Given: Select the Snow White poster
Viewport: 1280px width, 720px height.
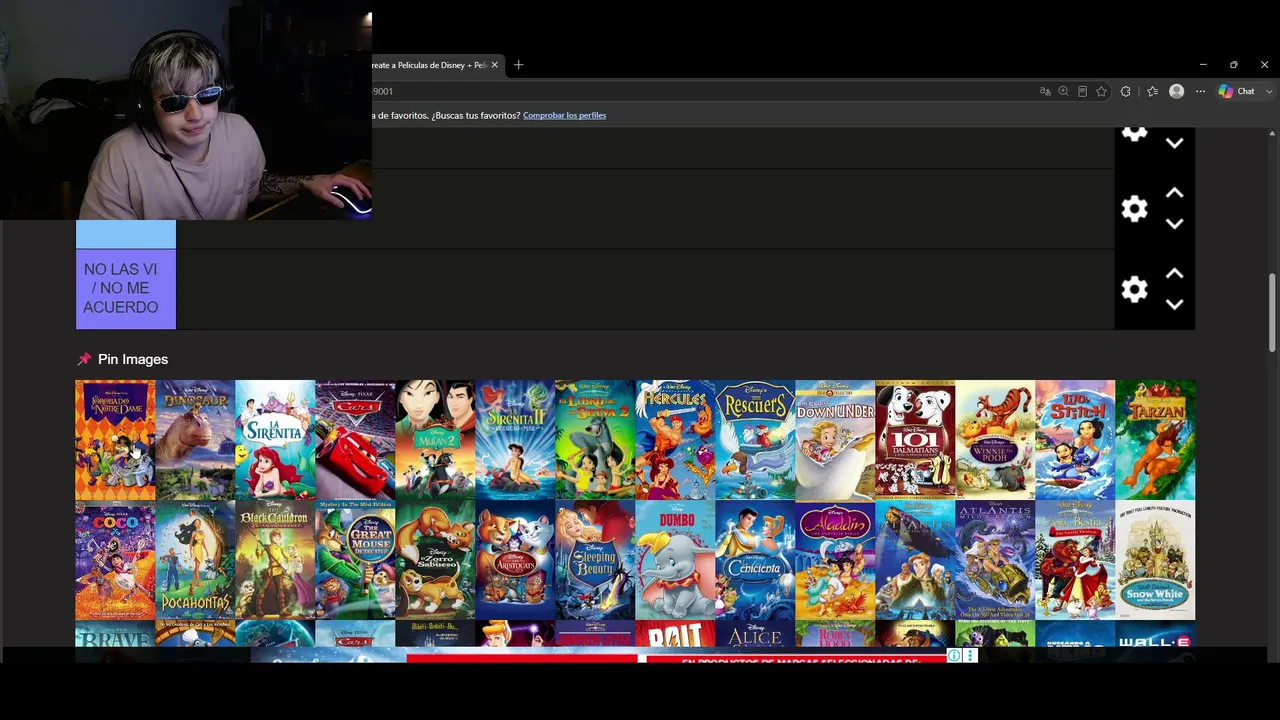Looking at the screenshot, I should click(1155, 560).
